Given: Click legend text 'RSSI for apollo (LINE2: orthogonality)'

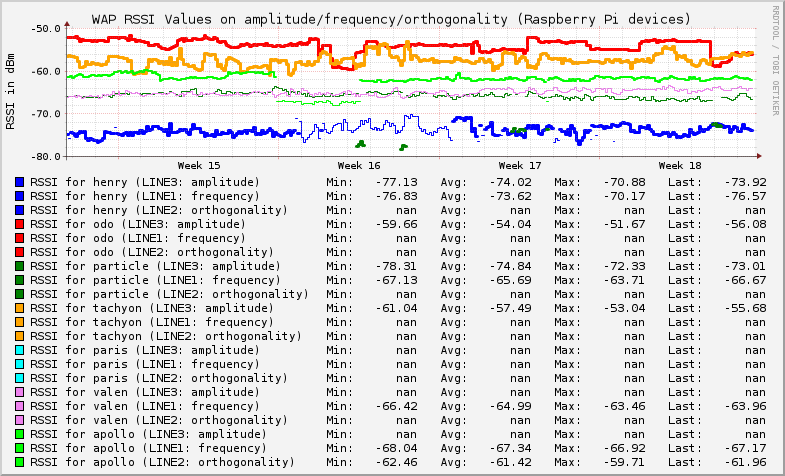Looking at the screenshot, I should click(x=163, y=462).
